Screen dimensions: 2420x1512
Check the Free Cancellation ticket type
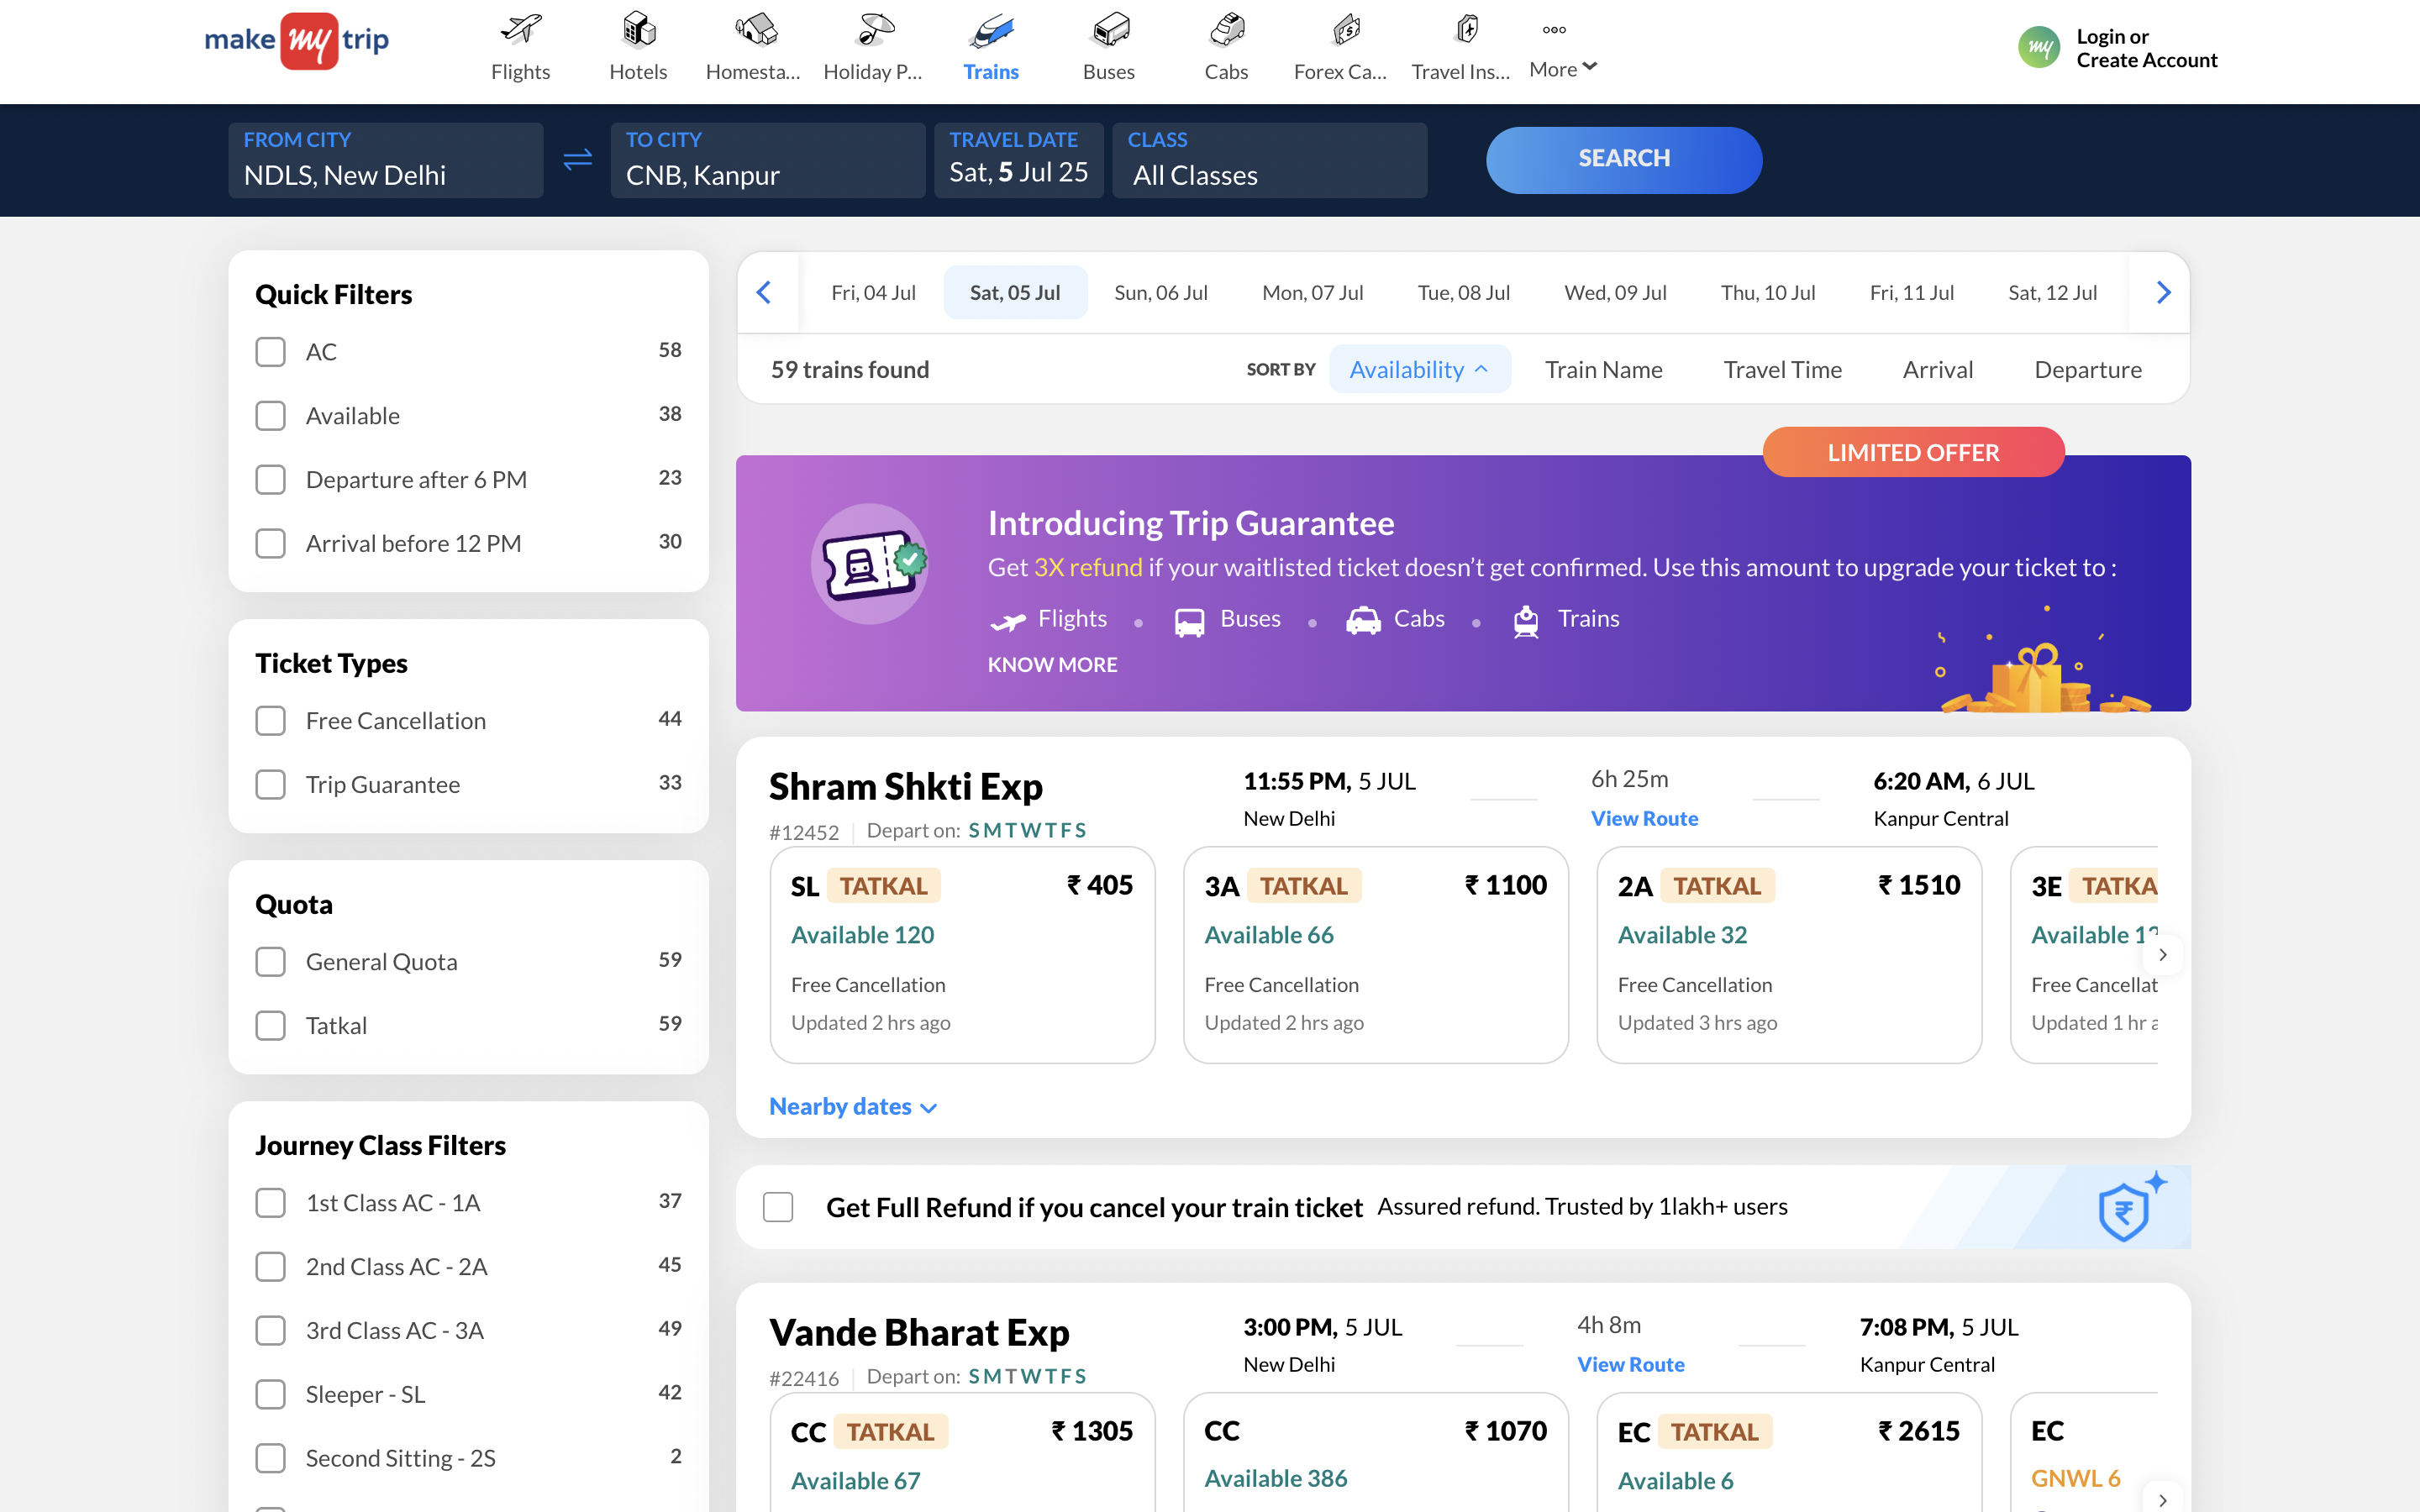coord(270,721)
